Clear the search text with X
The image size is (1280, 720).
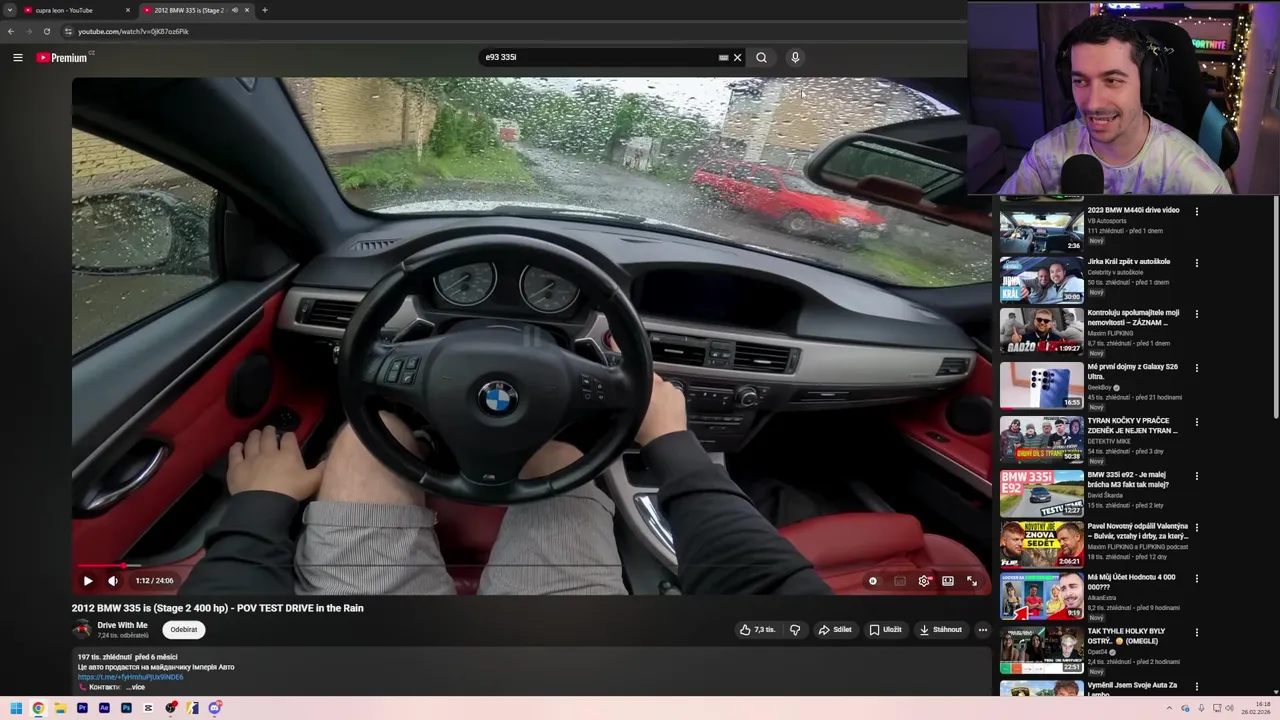click(738, 58)
